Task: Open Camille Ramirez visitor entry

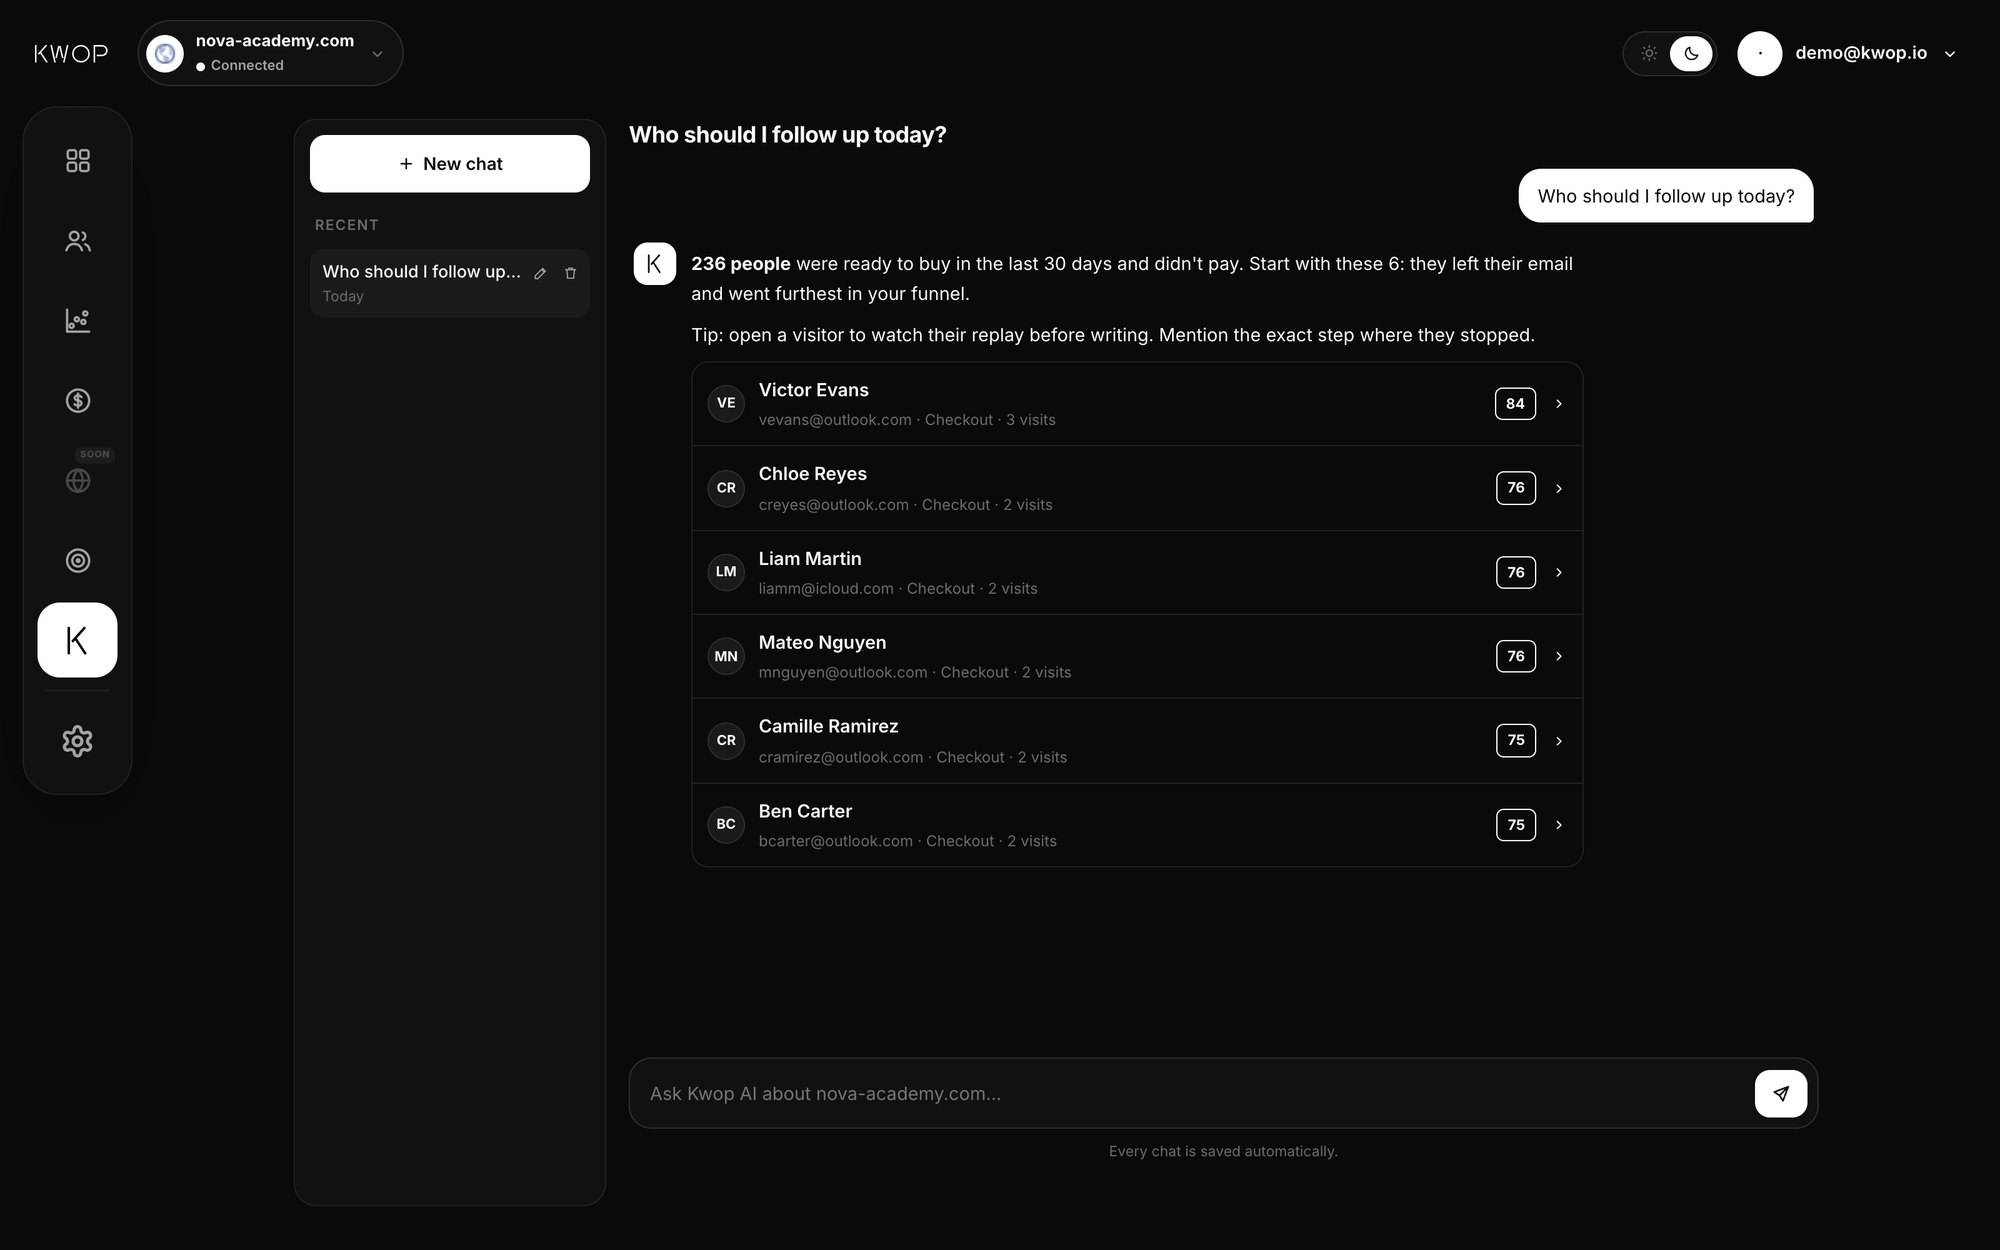Action: point(1137,741)
